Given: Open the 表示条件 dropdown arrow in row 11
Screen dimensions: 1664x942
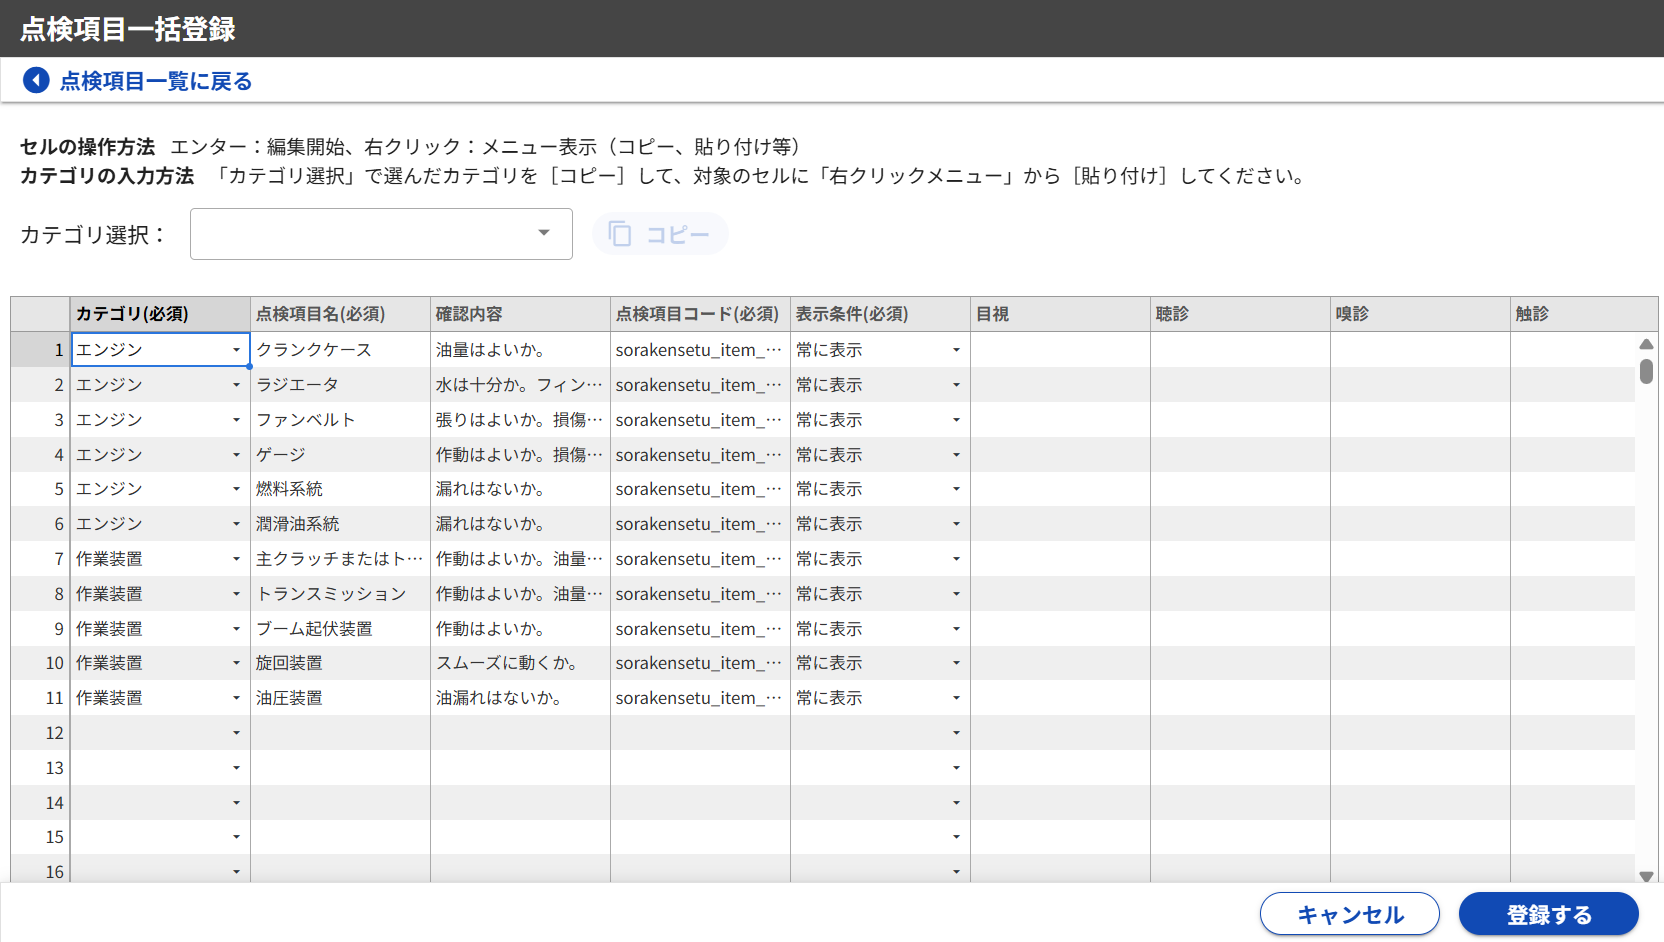Looking at the screenshot, I should tap(956, 698).
